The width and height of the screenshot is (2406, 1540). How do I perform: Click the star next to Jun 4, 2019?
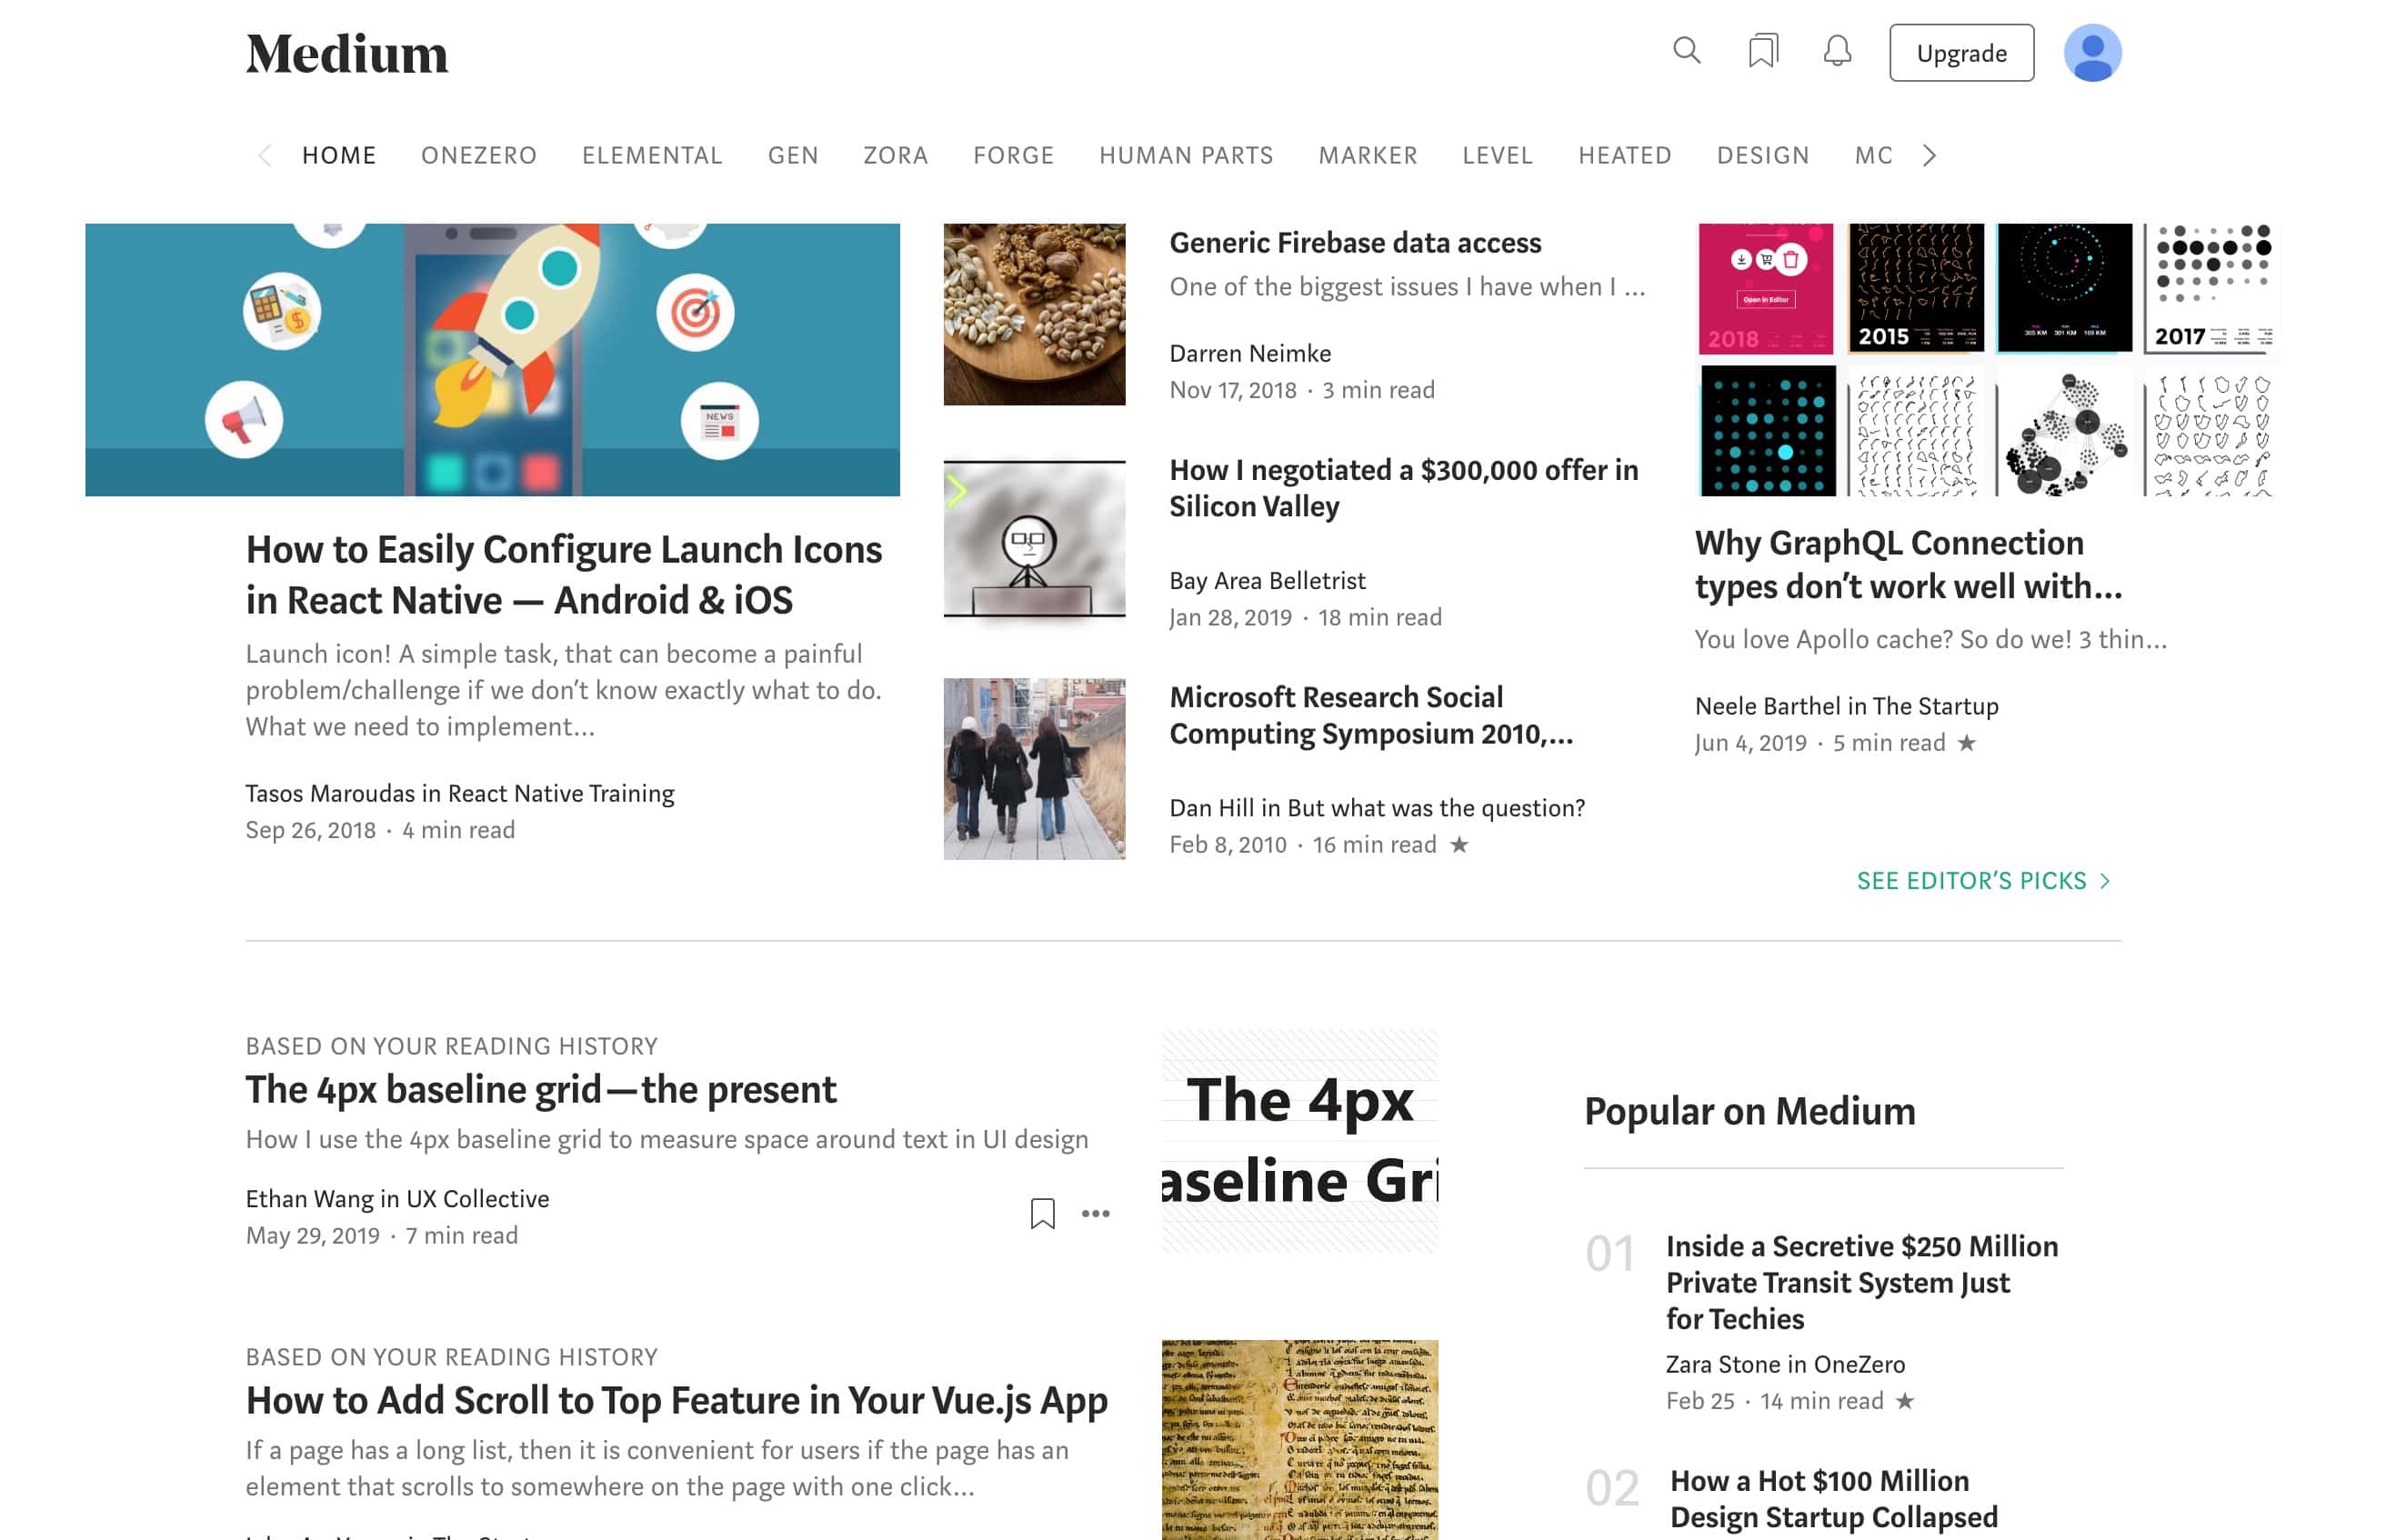1966,743
